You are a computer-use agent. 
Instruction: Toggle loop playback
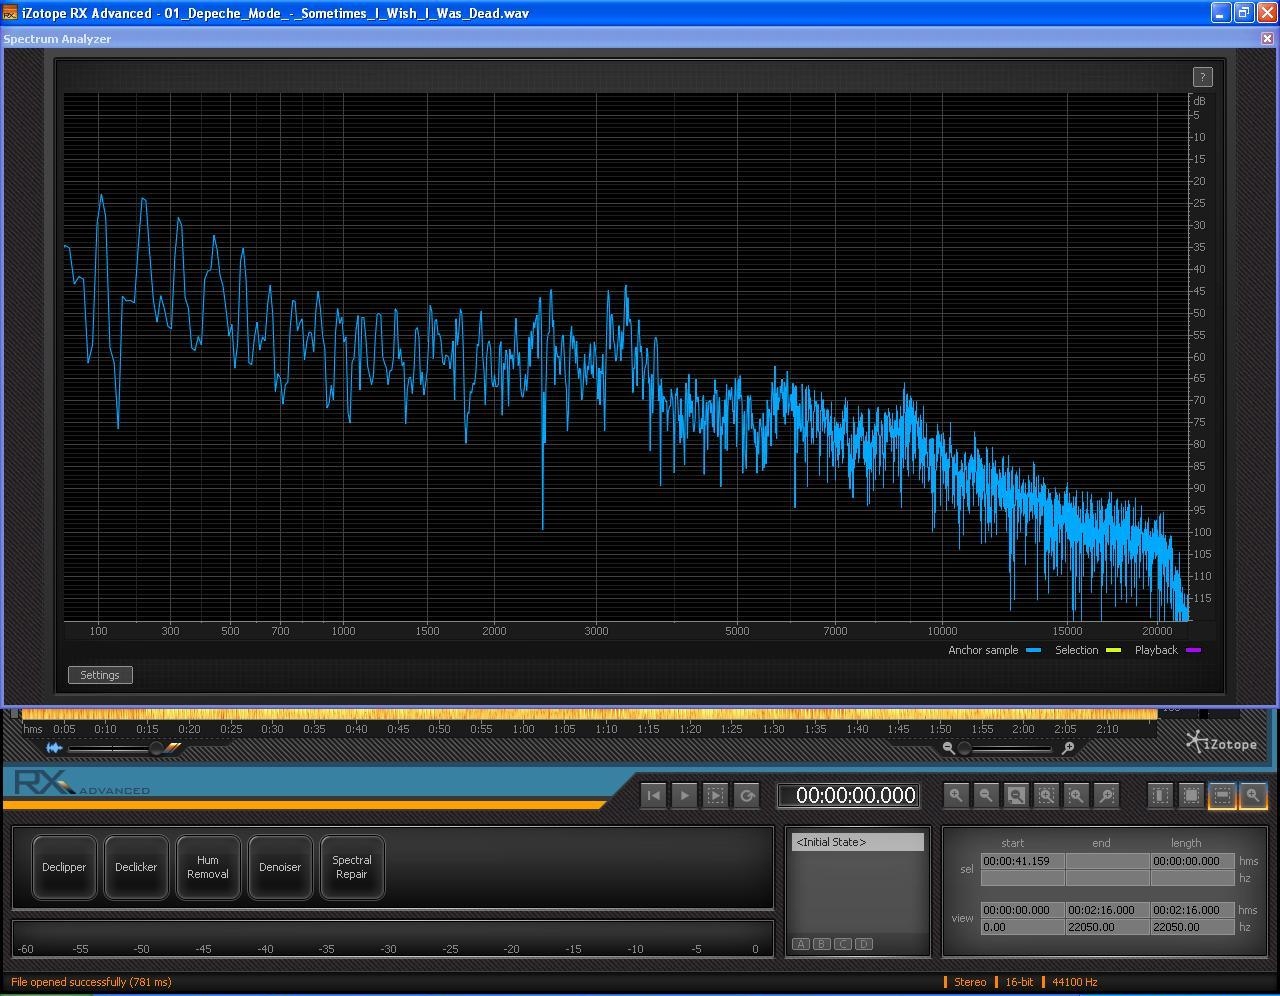pyautogui.click(x=747, y=795)
